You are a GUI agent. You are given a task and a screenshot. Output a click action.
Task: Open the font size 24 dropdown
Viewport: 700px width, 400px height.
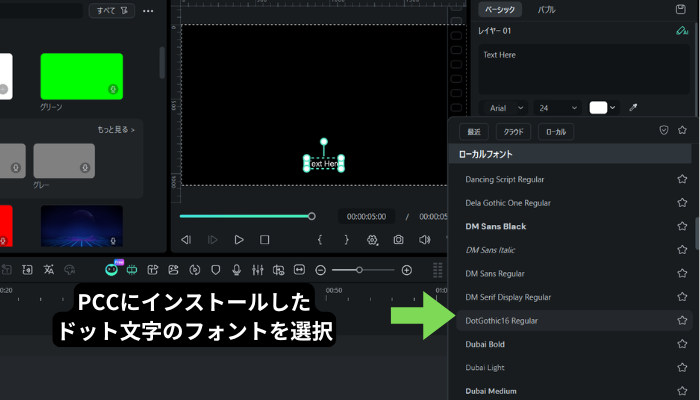(558, 108)
